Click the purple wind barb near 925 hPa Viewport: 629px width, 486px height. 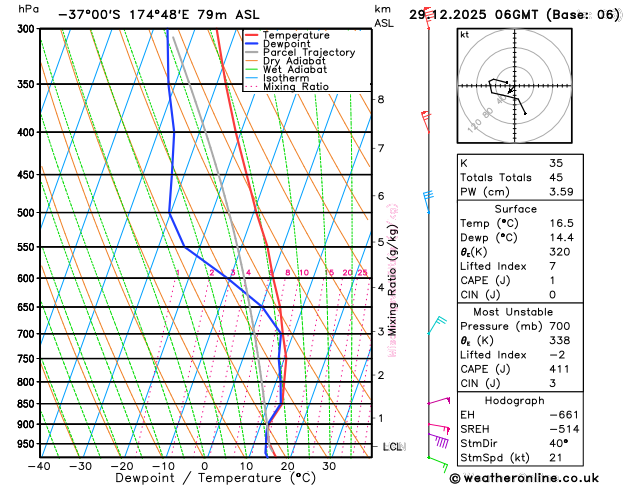point(438,440)
